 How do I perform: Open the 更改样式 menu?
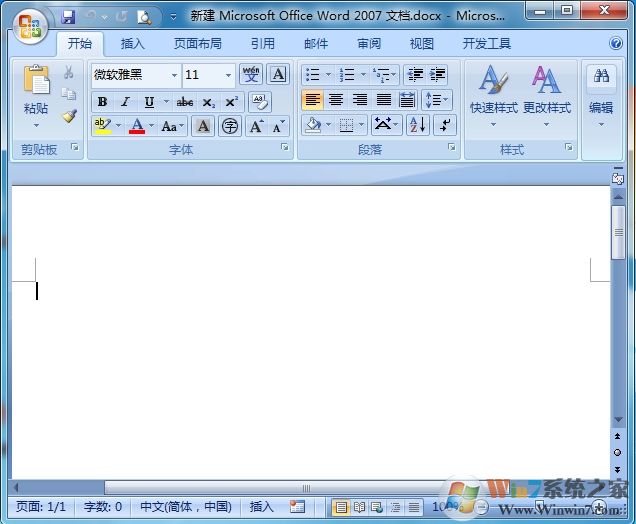coord(547,96)
